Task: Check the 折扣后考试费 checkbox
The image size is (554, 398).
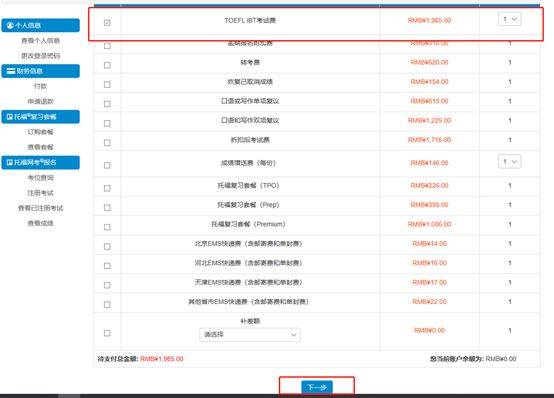Action: pos(107,143)
